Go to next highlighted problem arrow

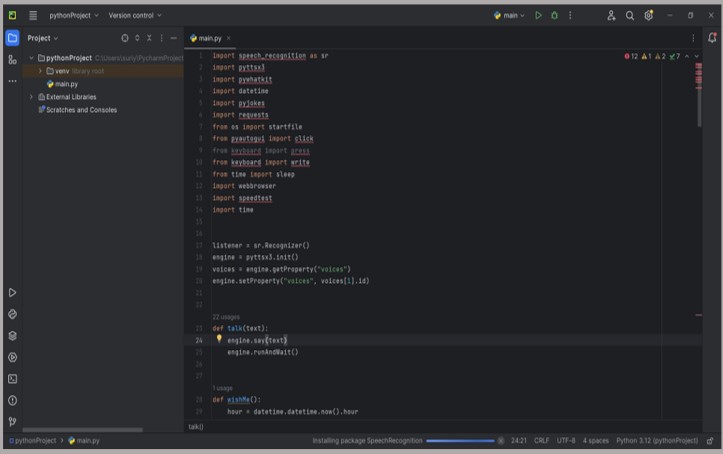697,56
